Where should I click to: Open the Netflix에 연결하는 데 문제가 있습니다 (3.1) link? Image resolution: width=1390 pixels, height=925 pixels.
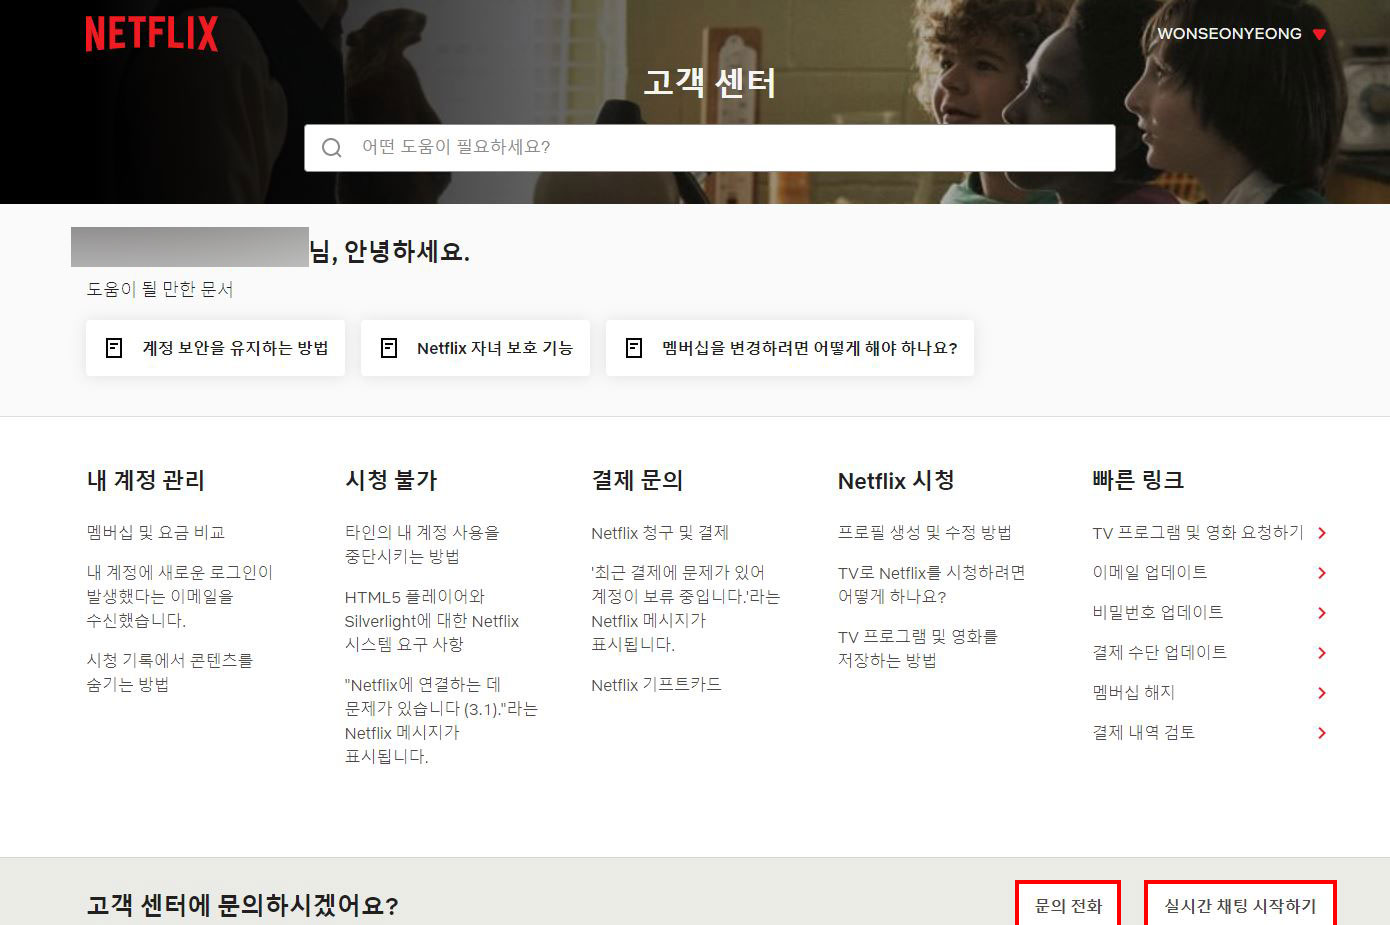point(441,721)
